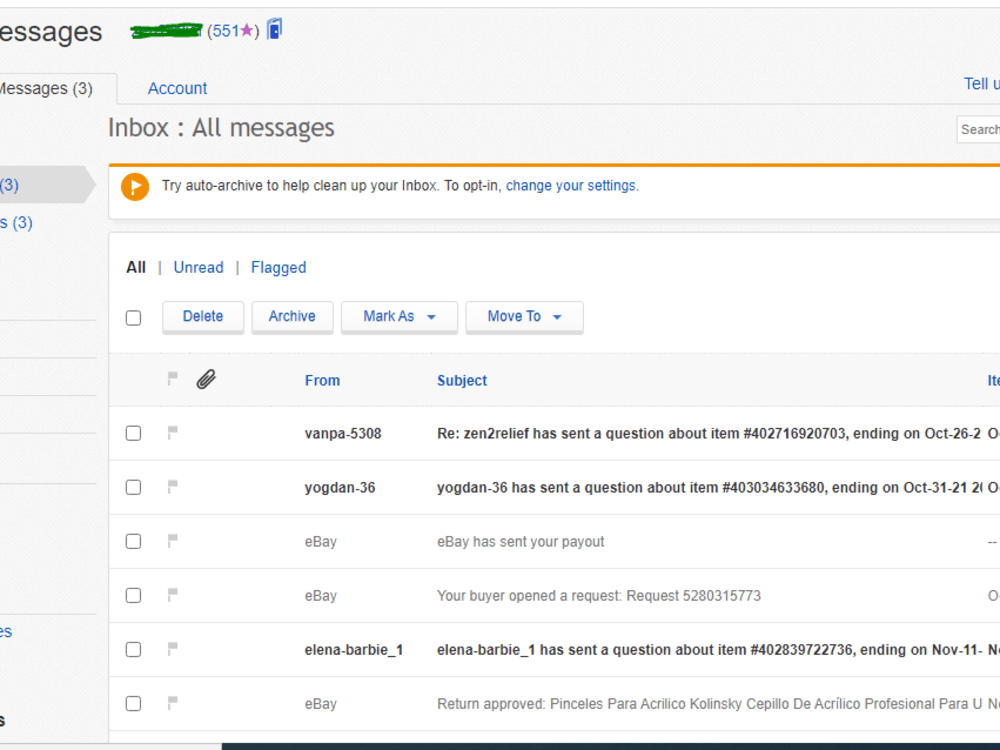Flag the Return approved message
Viewport: 1000px width, 750px height.
tap(172, 703)
